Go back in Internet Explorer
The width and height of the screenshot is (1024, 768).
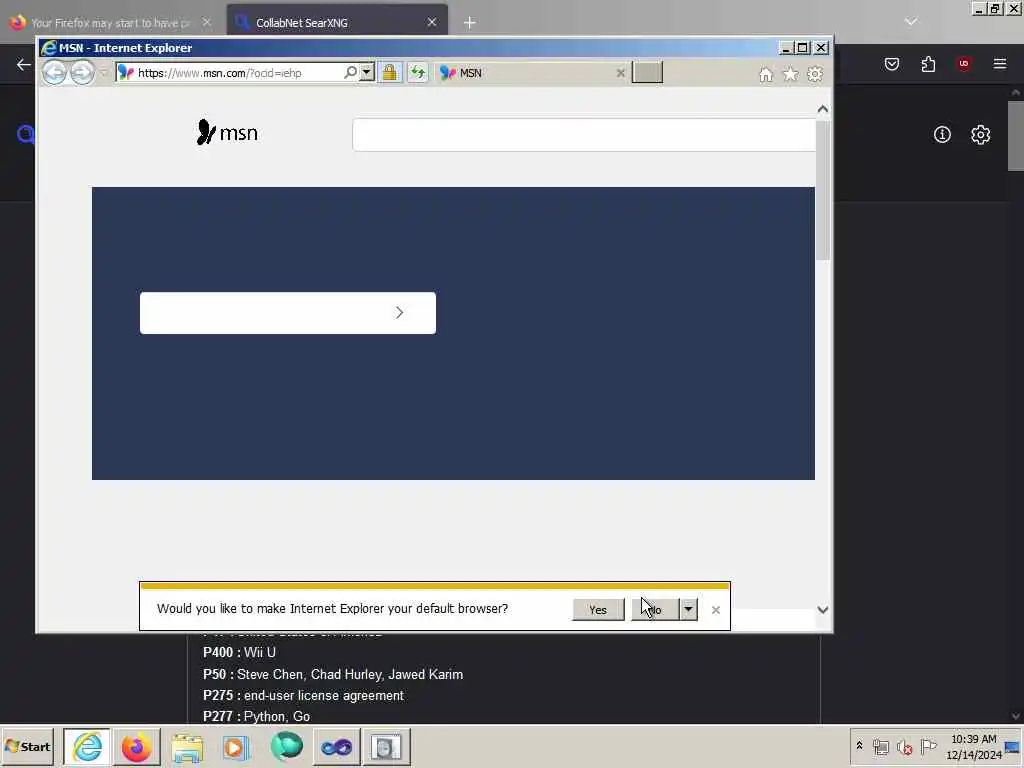point(54,72)
